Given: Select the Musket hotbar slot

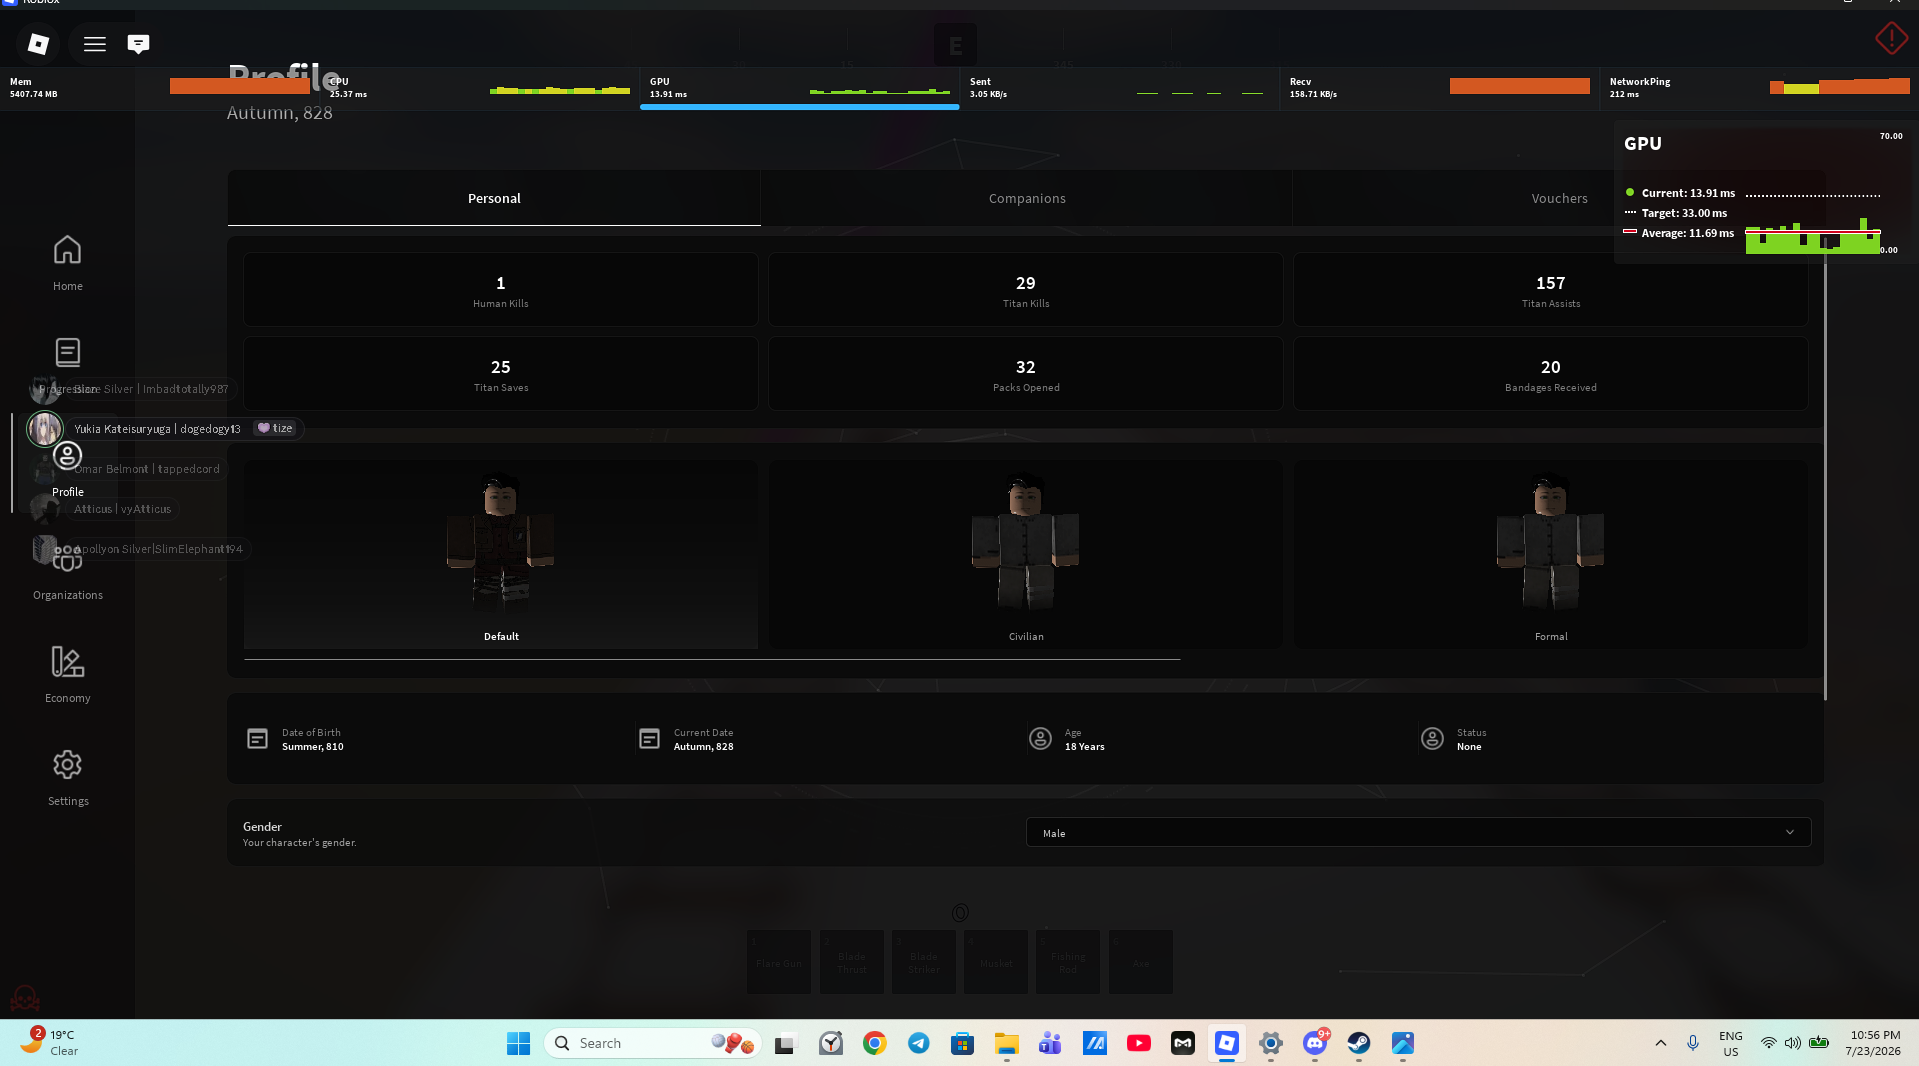Looking at the screenshot, I should (996, 962).
